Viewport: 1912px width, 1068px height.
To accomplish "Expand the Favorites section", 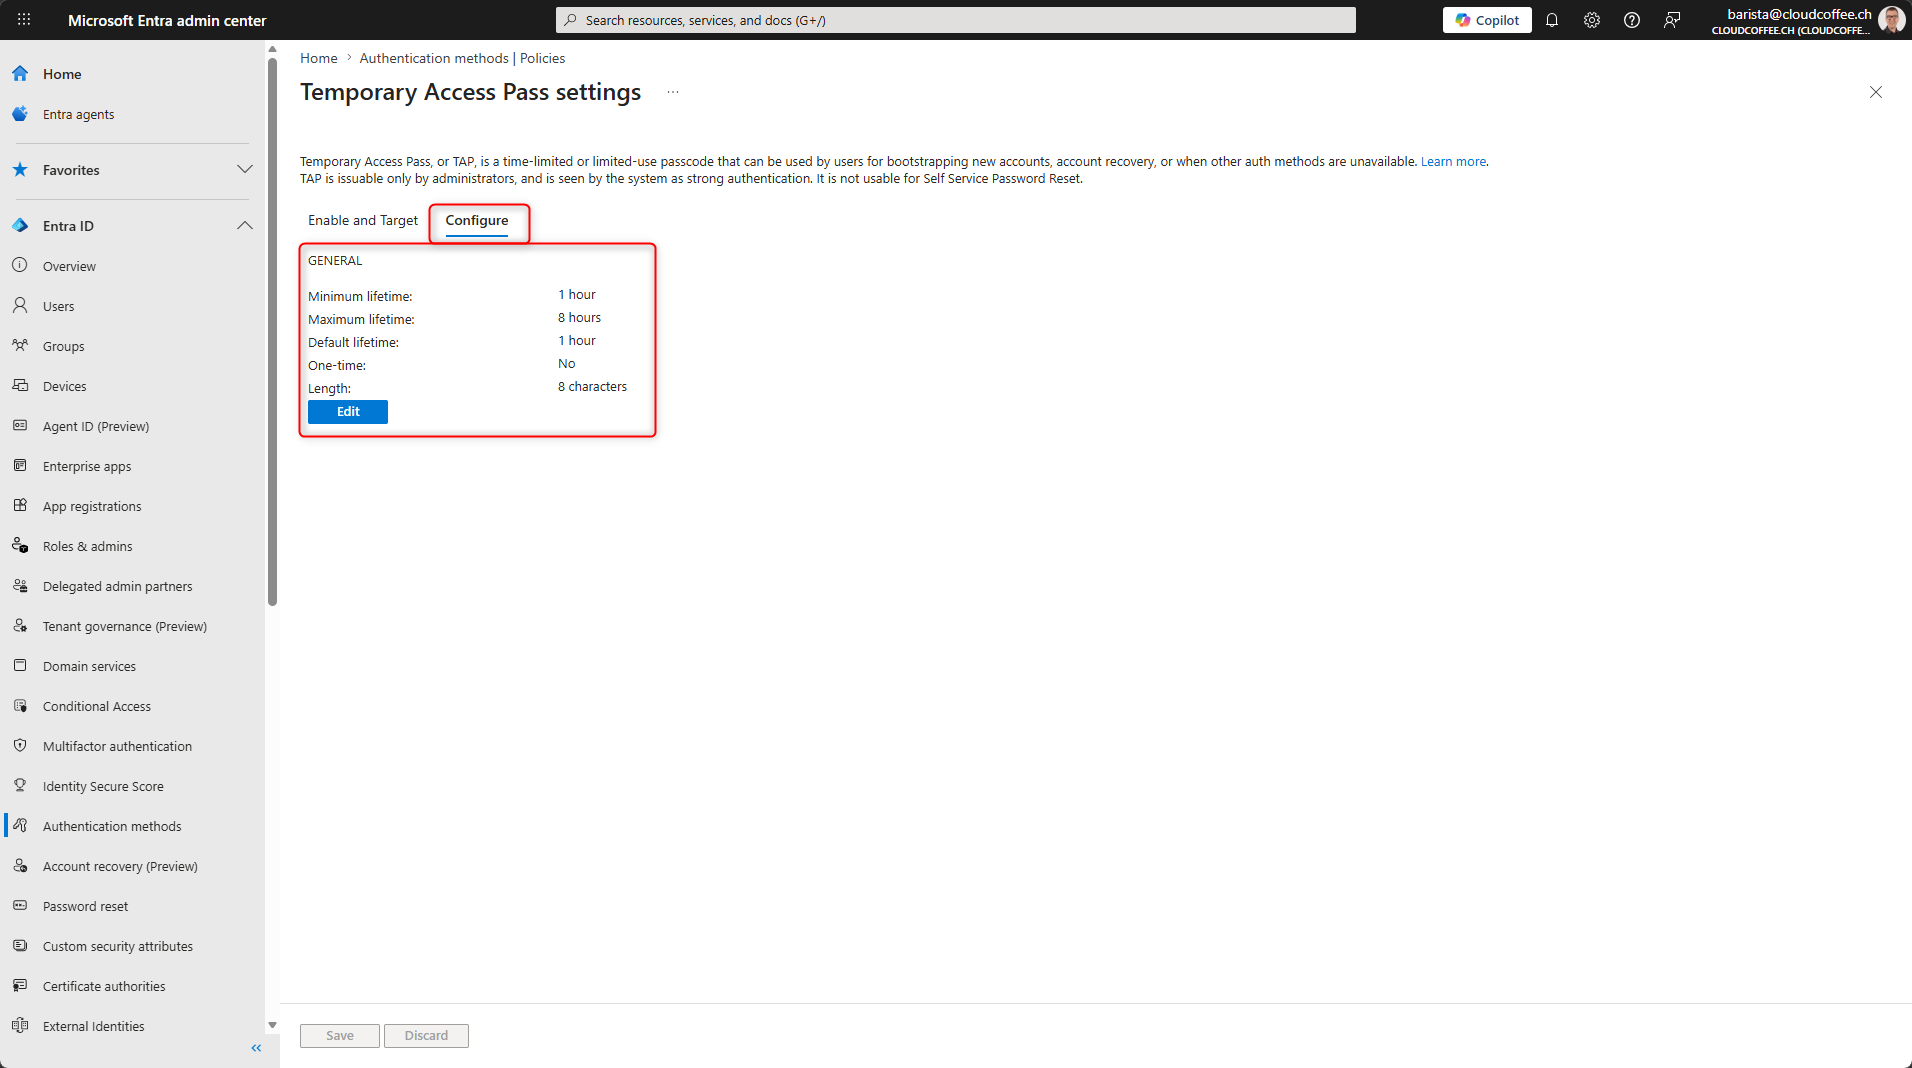I will tap(244, 170).
